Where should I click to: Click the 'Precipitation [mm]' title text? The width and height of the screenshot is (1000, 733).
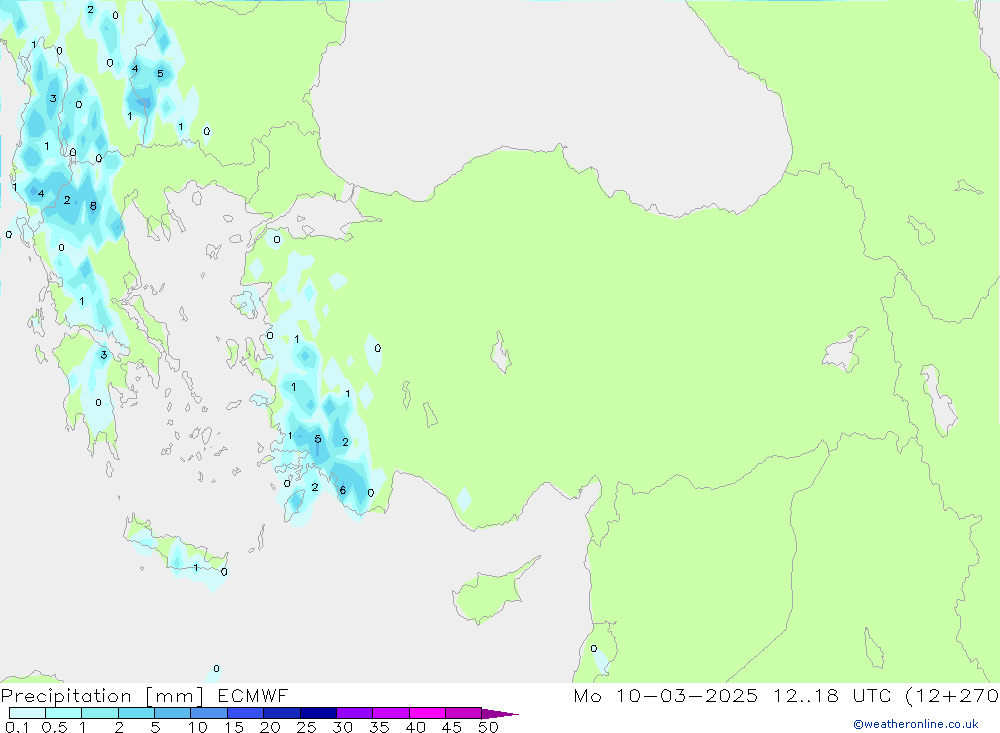(102, 696)
